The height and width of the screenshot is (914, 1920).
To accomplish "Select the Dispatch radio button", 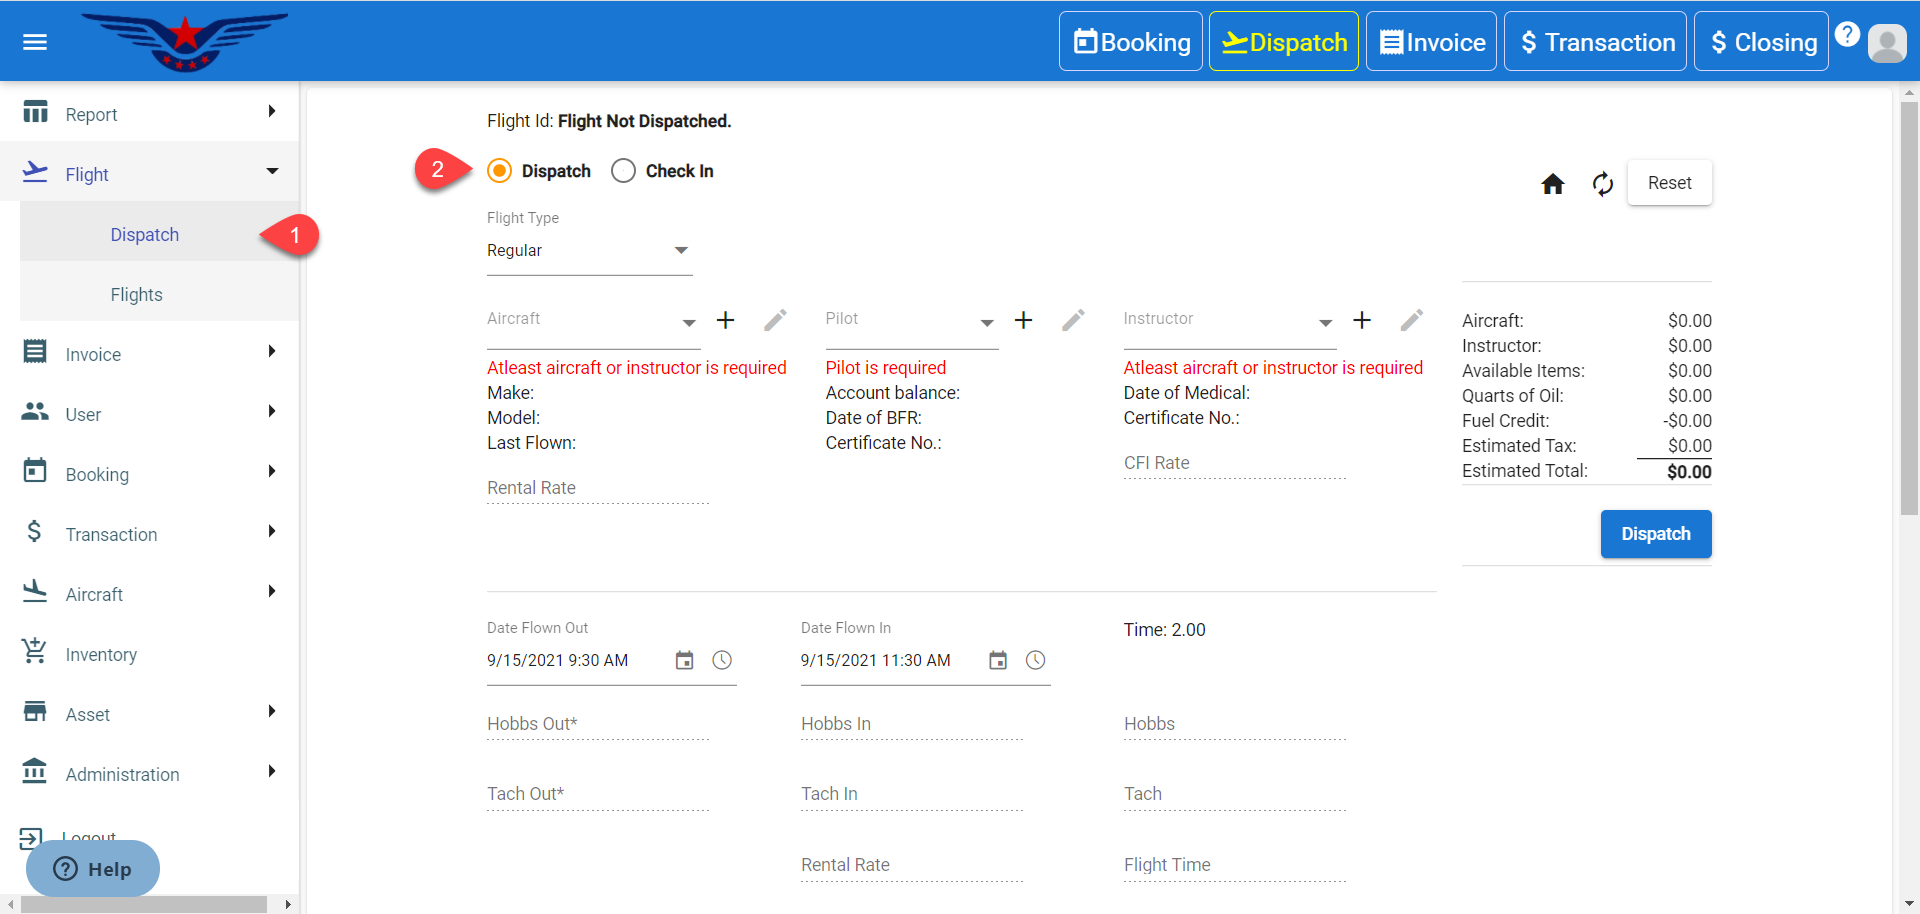I will click(x=500, y=171).
